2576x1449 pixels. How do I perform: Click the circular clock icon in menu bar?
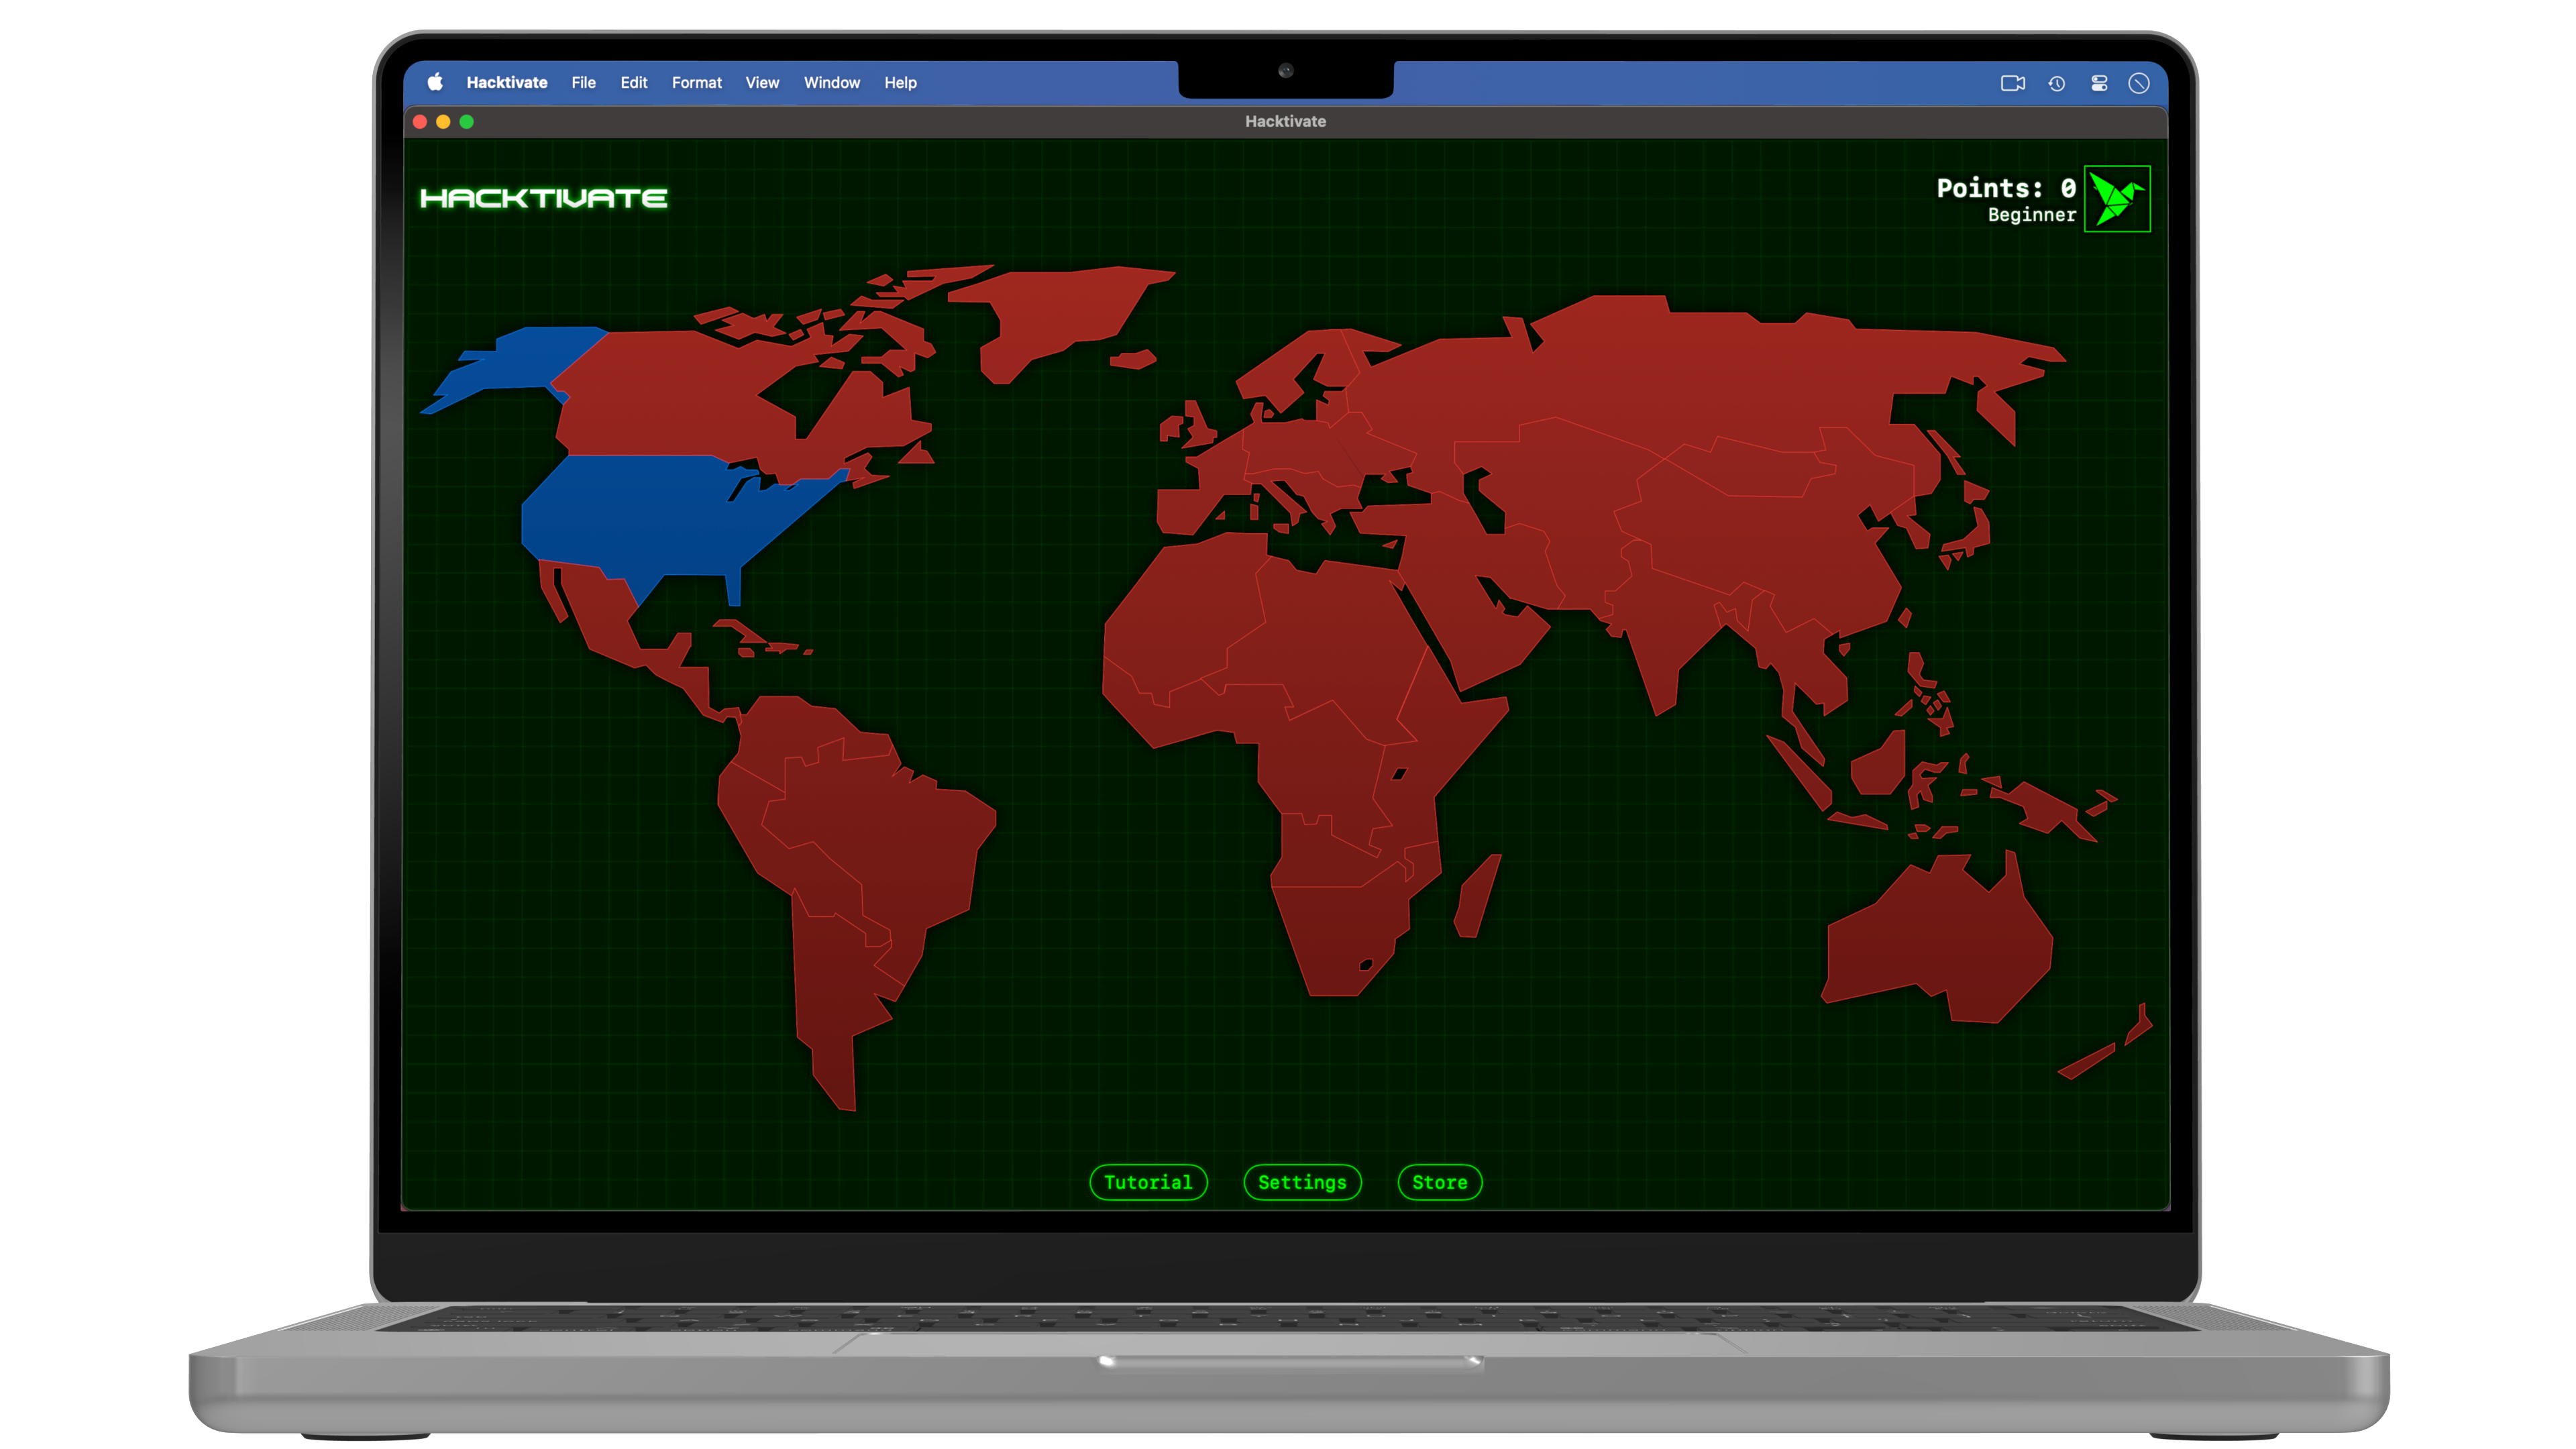coord(2139,83)
